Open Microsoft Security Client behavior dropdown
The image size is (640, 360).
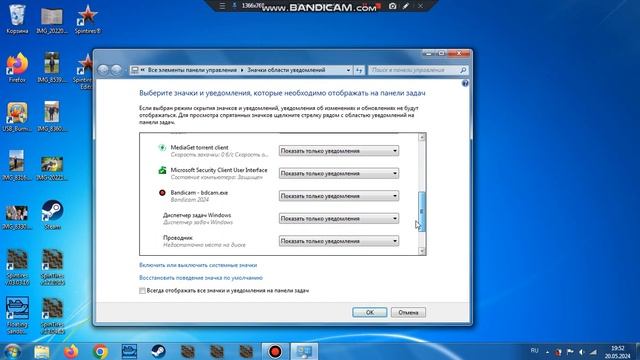[339, 173]
